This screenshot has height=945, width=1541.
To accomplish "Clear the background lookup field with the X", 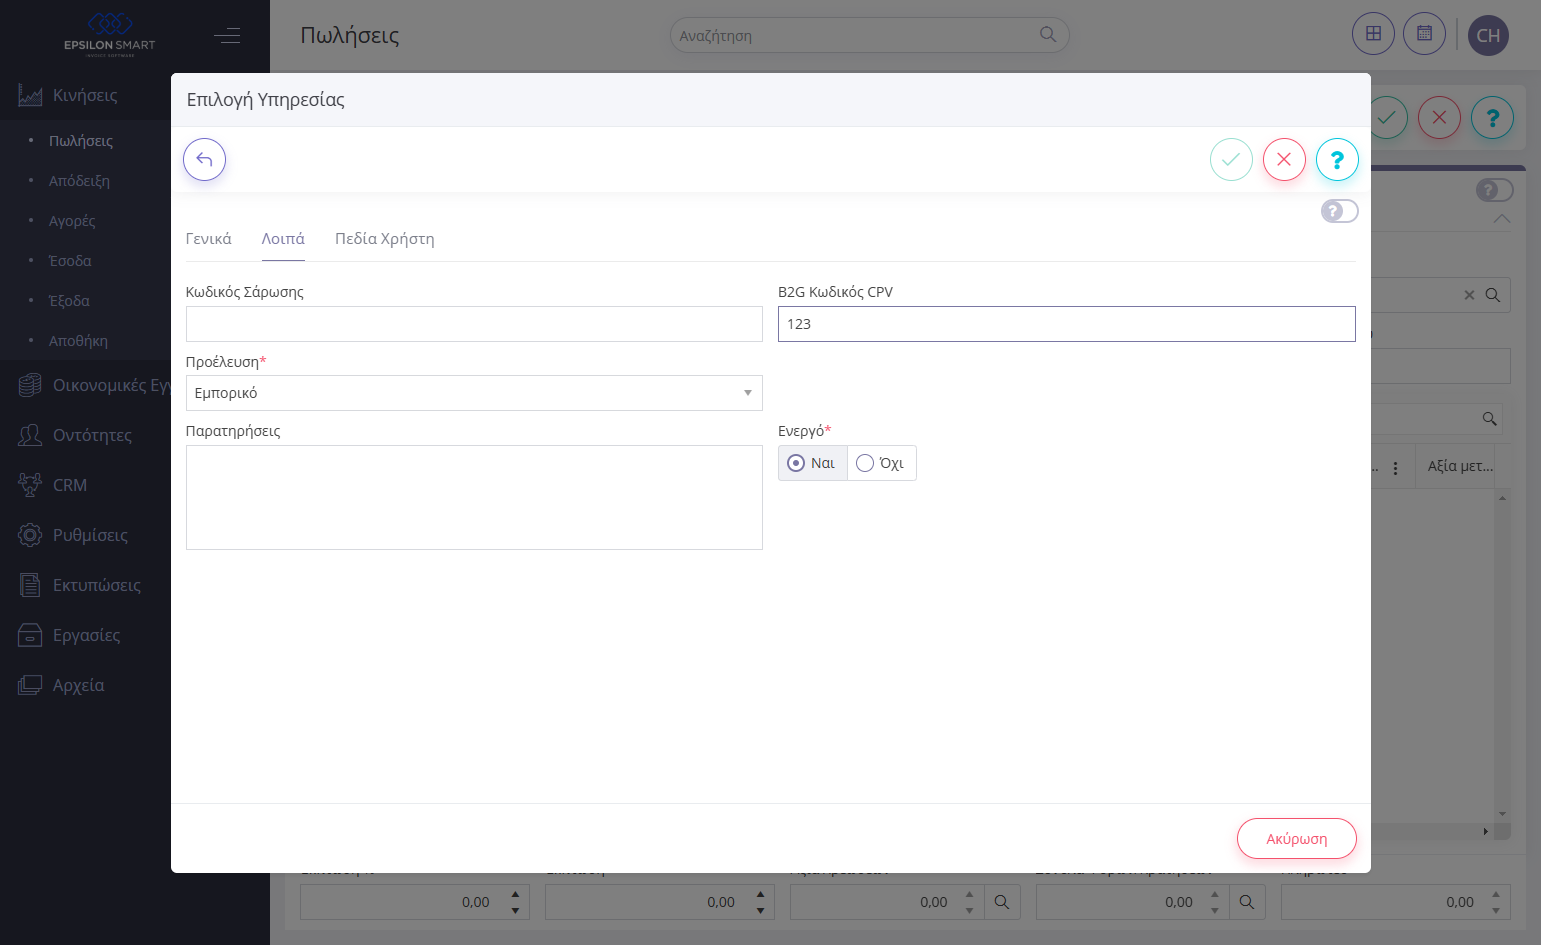I will [x=1469, y=295].
